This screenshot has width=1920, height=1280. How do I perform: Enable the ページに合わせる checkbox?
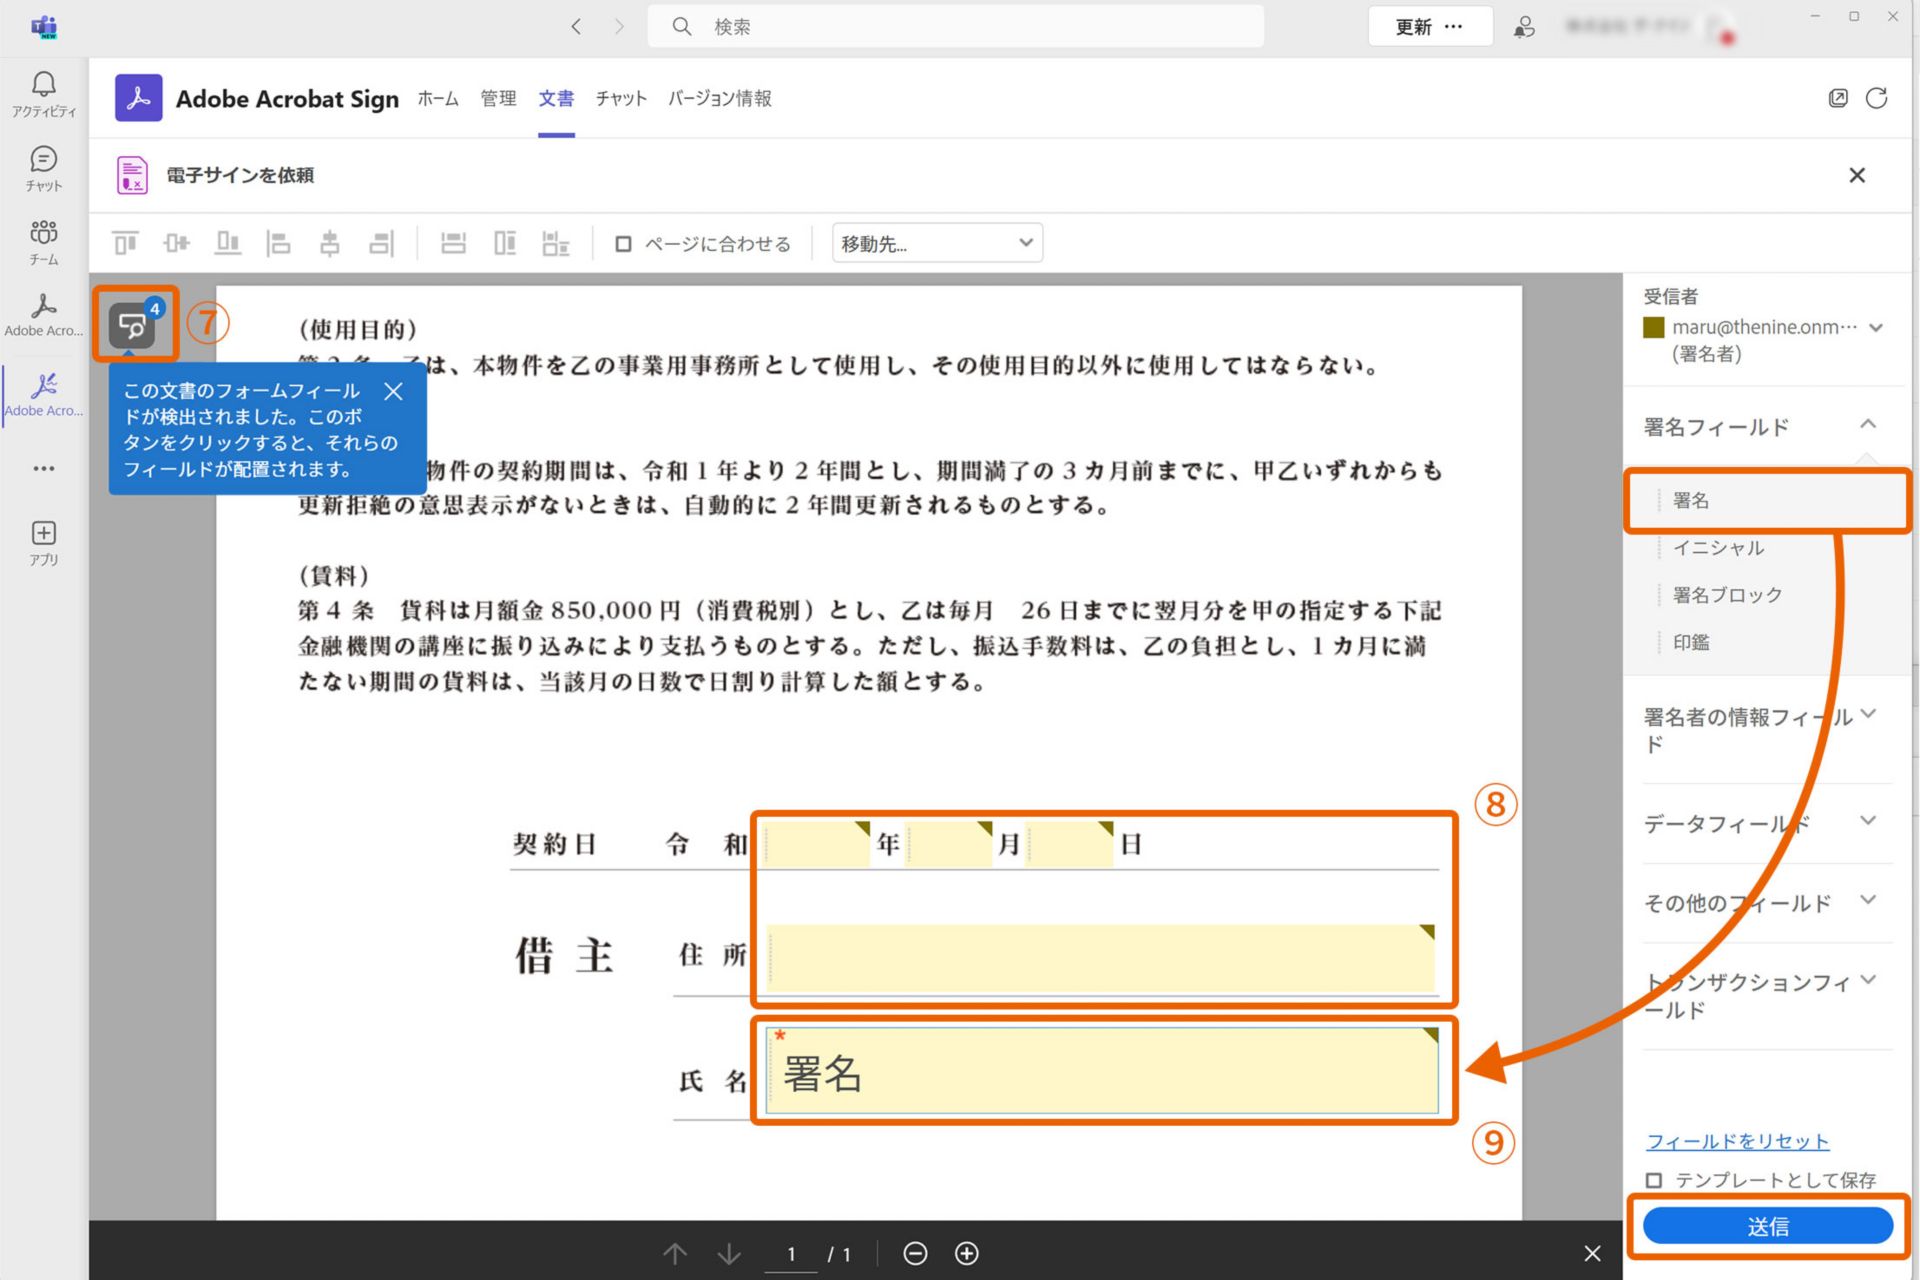623,244
